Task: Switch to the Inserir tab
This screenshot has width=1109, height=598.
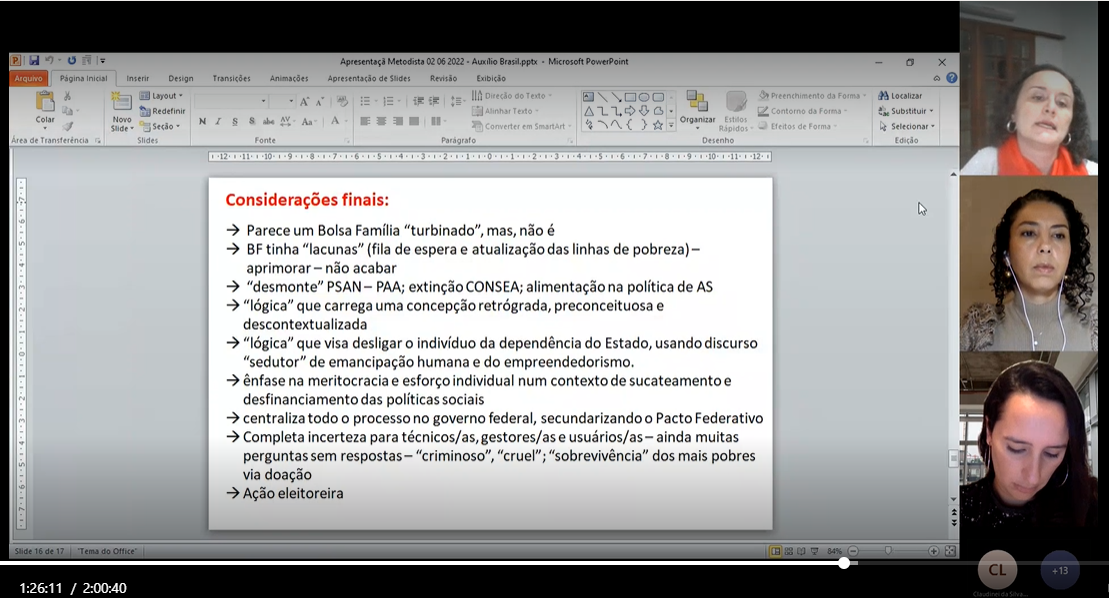Action: coord(138,78)
